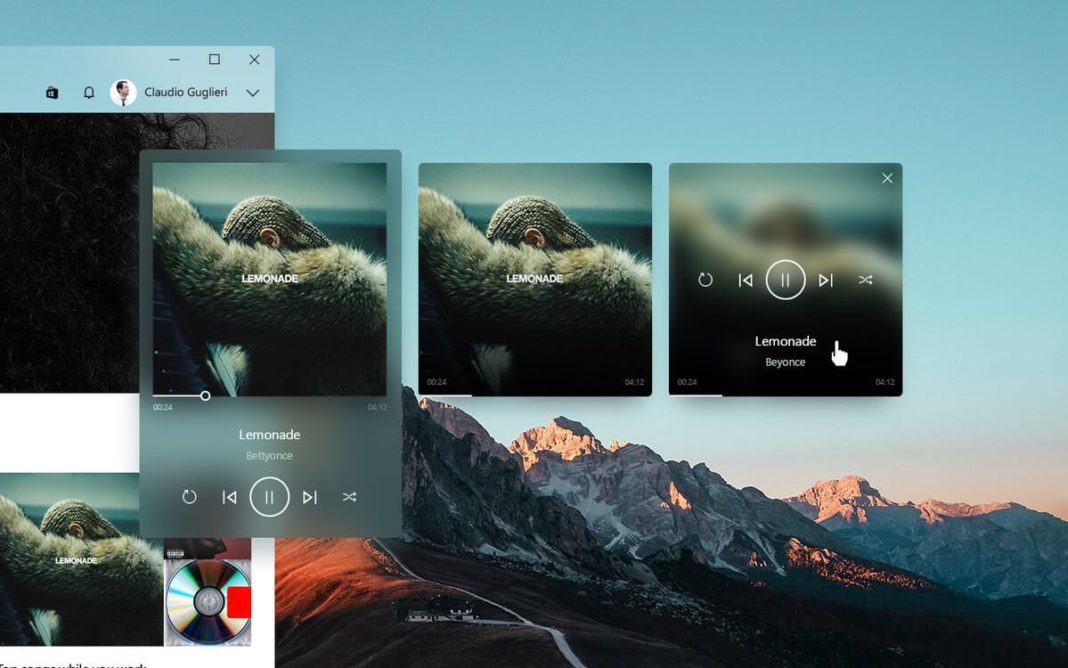
Task: Click the Beyonce artist name in right widget
Action: pos(786,362)
